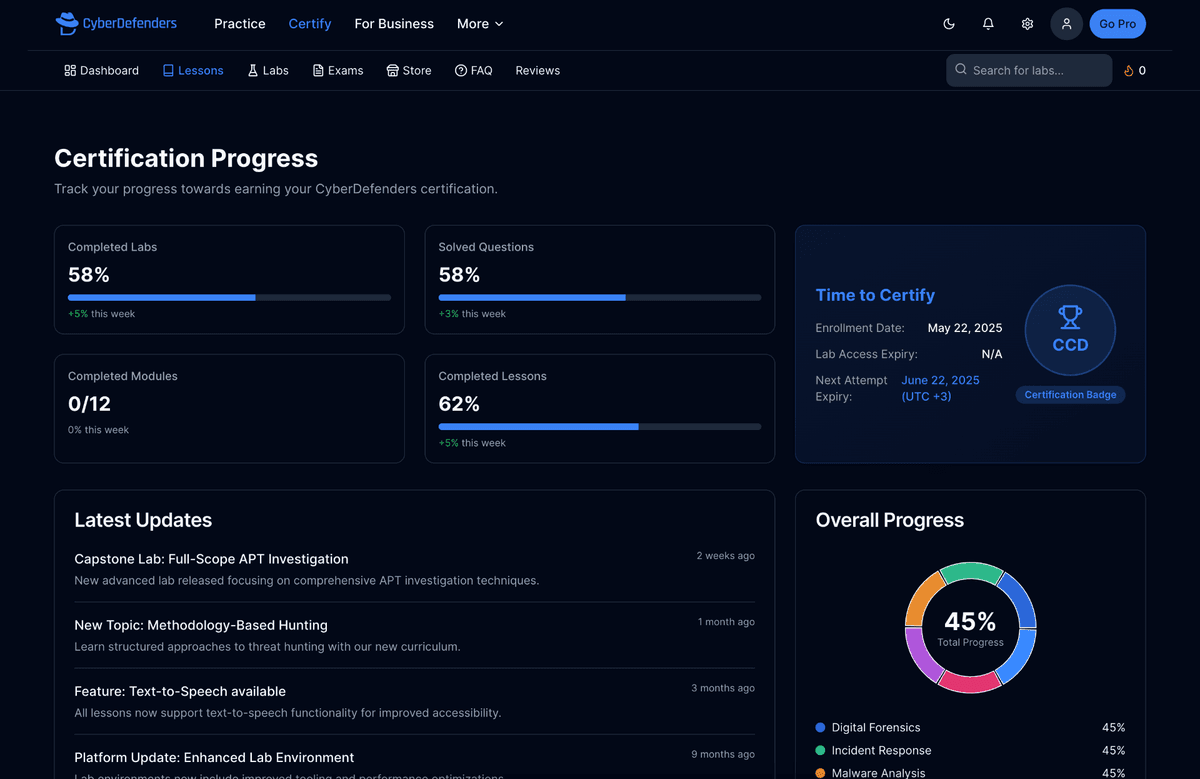Screen dimensions: 1200x779
Task: Click the May 22, 2025 enrollment date
Action: click(x=965, y=328)
